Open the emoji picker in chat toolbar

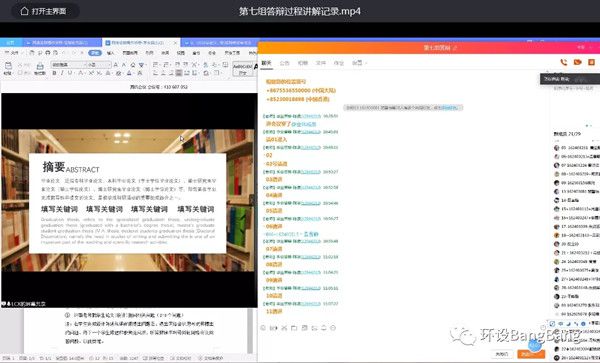tap(263, 328)
